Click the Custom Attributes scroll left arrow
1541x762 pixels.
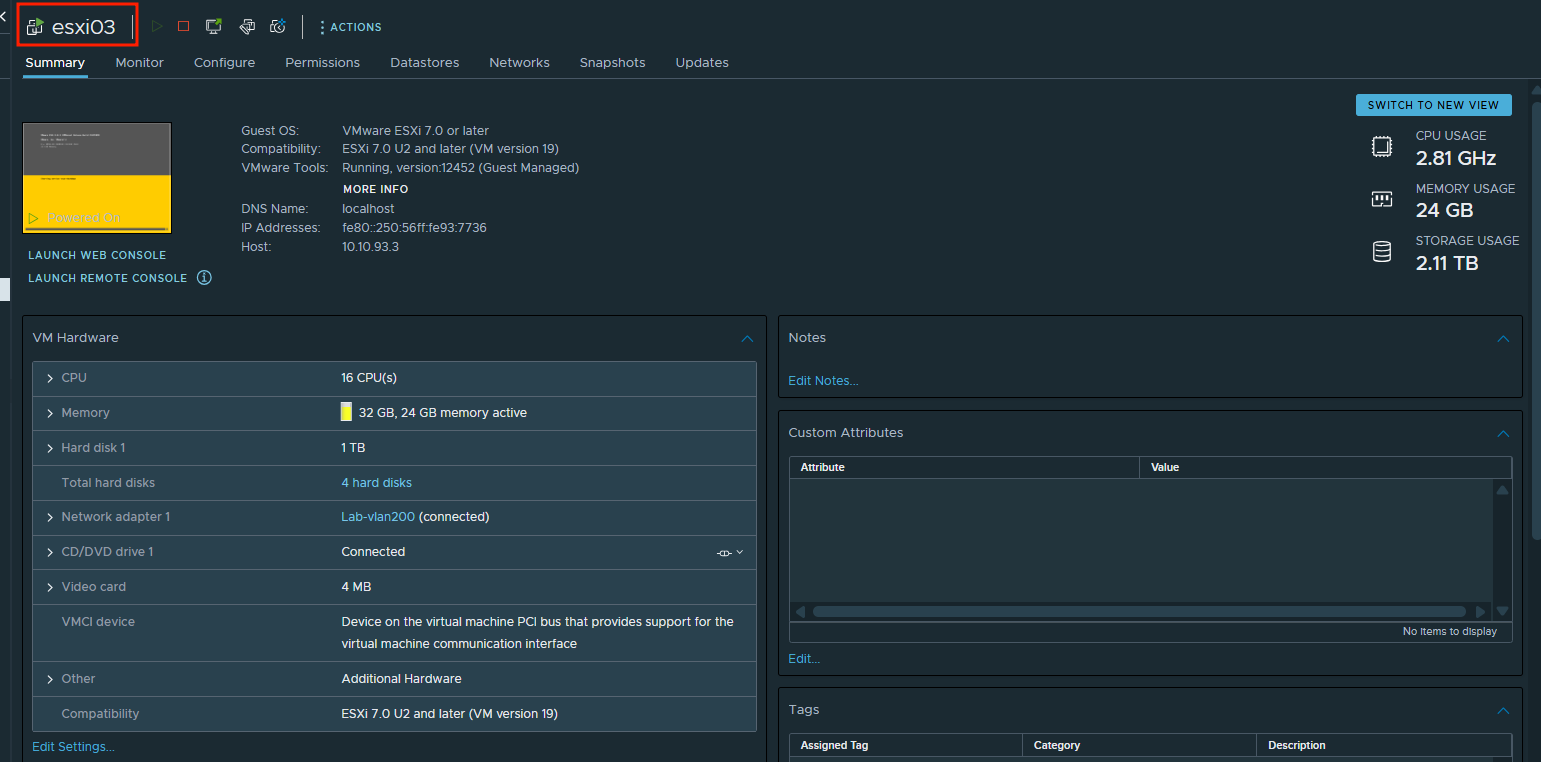coord(800,611)
